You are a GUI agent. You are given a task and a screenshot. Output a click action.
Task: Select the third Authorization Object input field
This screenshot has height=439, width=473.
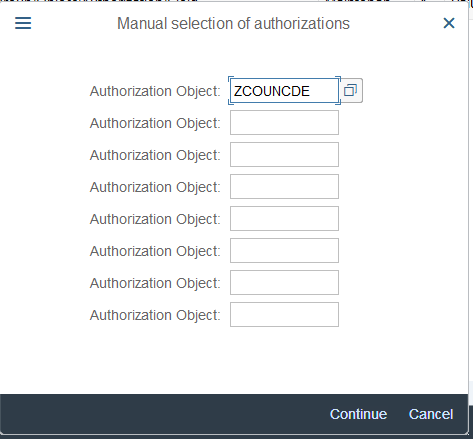click(x=284, y=155)
